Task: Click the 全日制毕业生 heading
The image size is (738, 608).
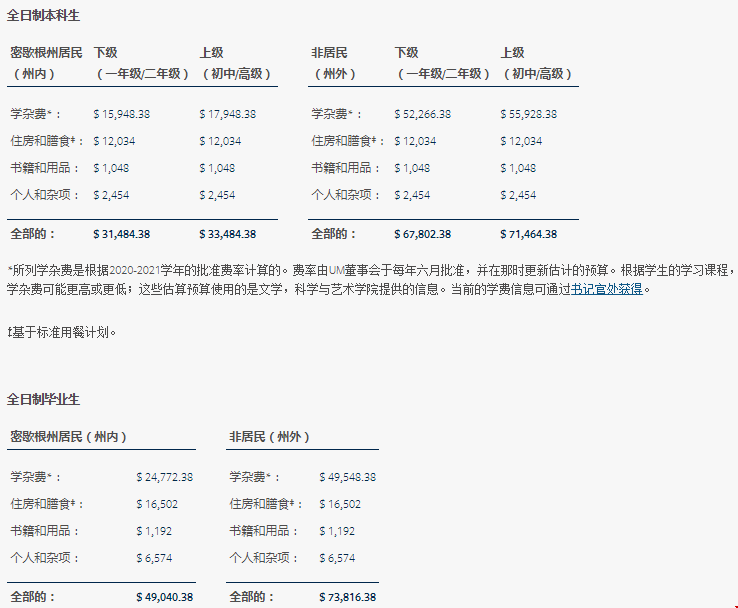Action: [43, 399]
